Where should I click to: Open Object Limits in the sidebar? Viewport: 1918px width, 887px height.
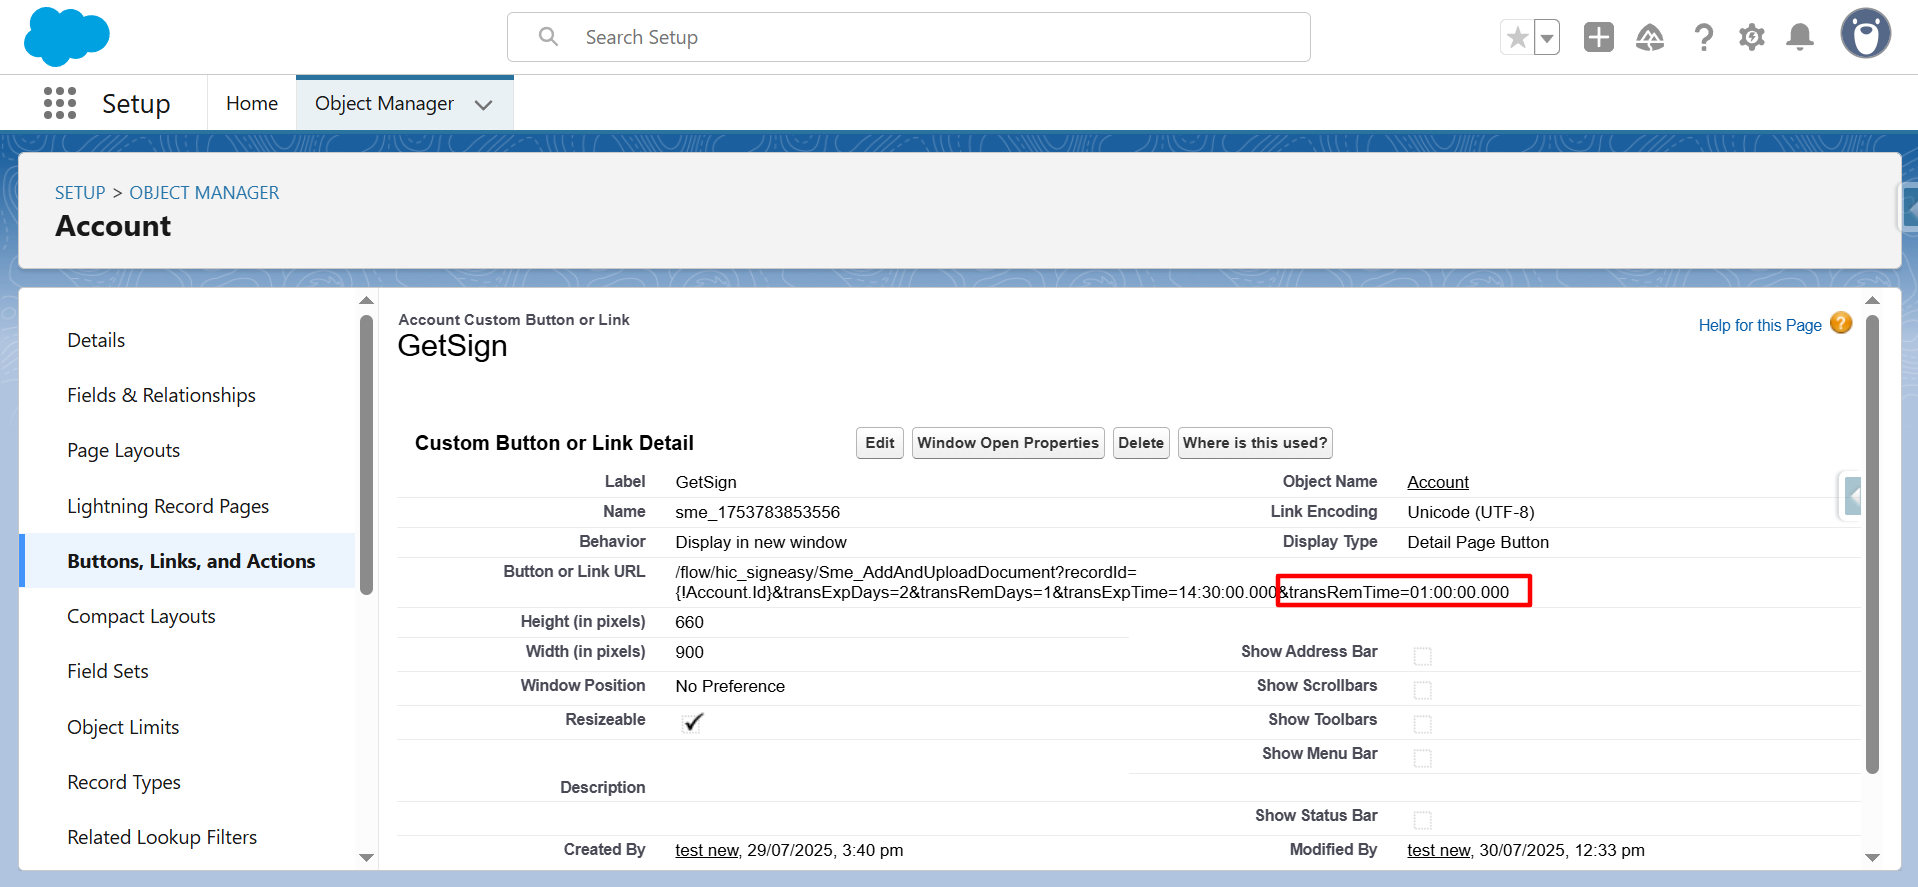[x=123, y=727]
